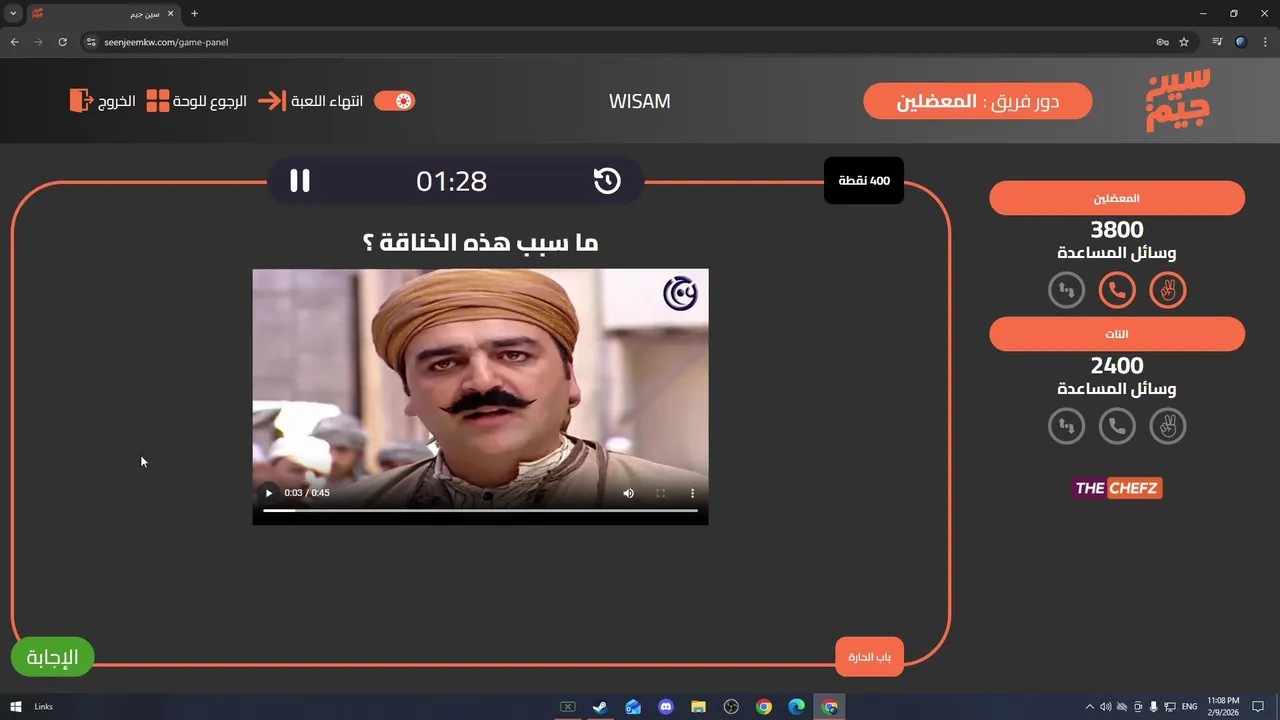Image resolution: width=1280 pixels, height=720 pixels.
Task: Open Steam from the taskbar
Action: click(600, 707)
